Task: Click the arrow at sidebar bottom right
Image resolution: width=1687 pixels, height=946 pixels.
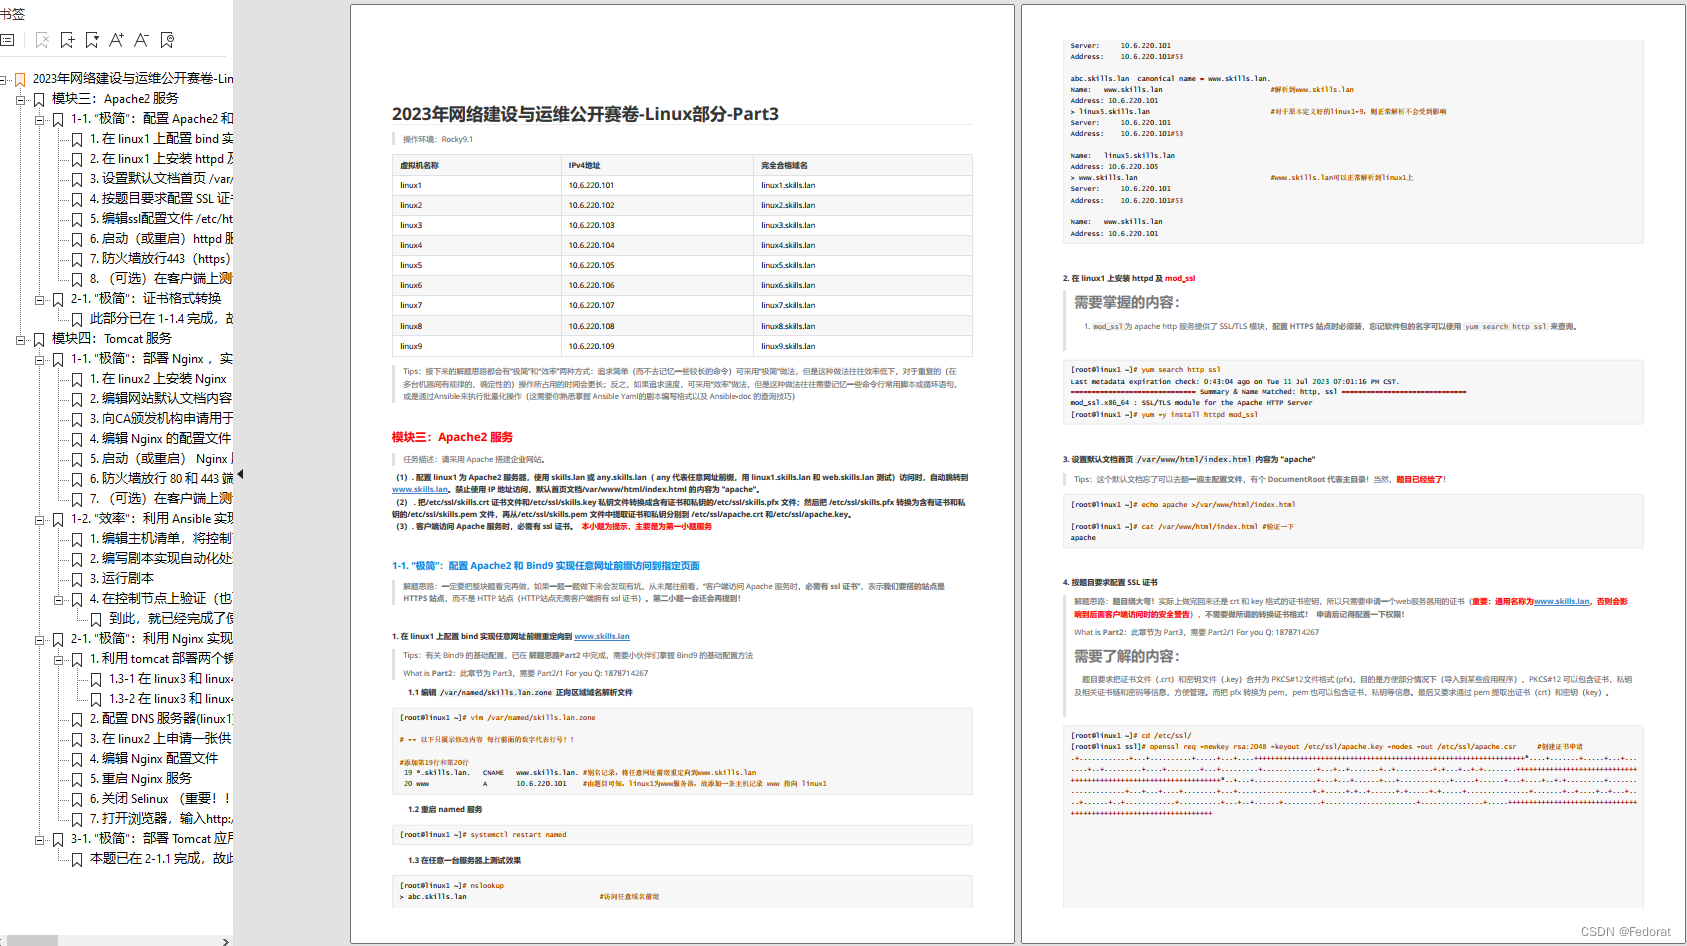Action: tap(226, 941)
